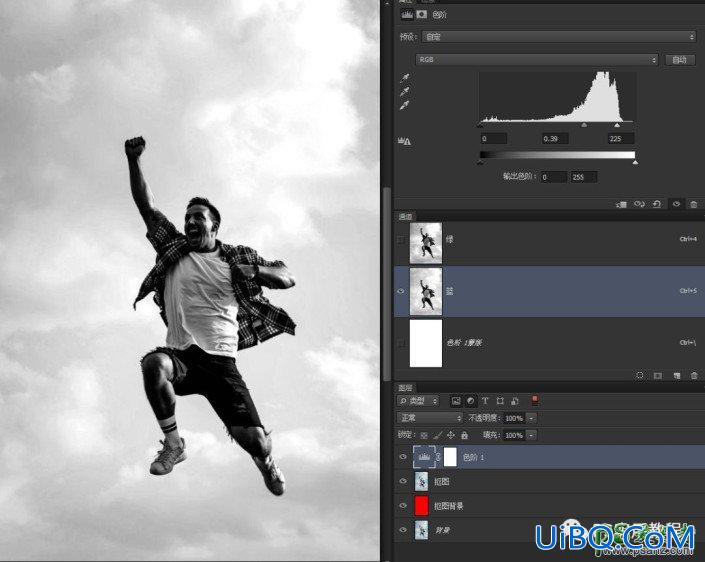Click the histogram warning recalculate icon
The height and width of the screenshot is (562, 705).
pyautogui.click(x=404, y=141)
